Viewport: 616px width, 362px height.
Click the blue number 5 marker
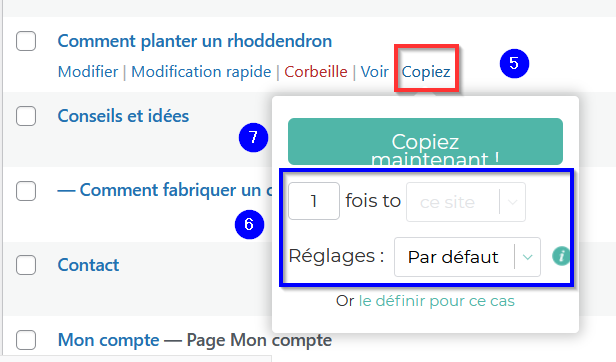point(514,63)
